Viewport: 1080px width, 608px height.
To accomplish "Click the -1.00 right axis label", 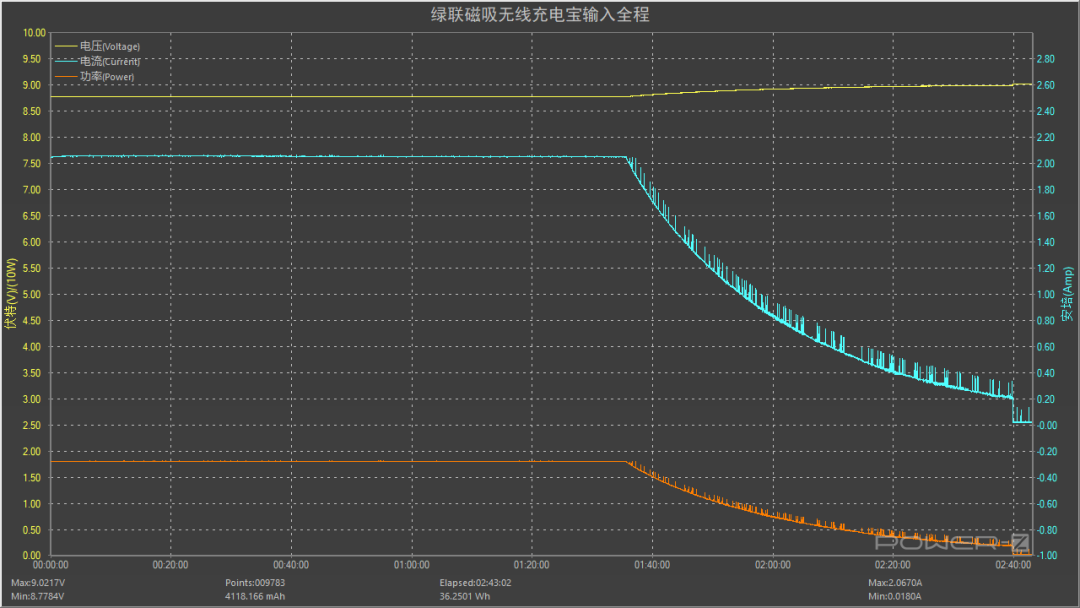I will point(1047,555).
